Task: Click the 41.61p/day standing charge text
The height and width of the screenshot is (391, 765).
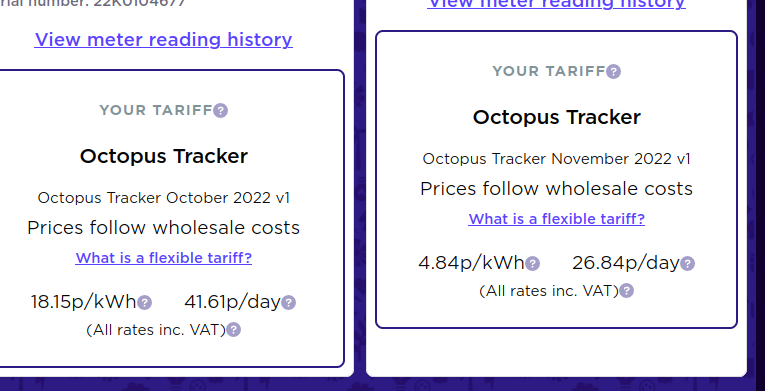Action: point(232,302)
